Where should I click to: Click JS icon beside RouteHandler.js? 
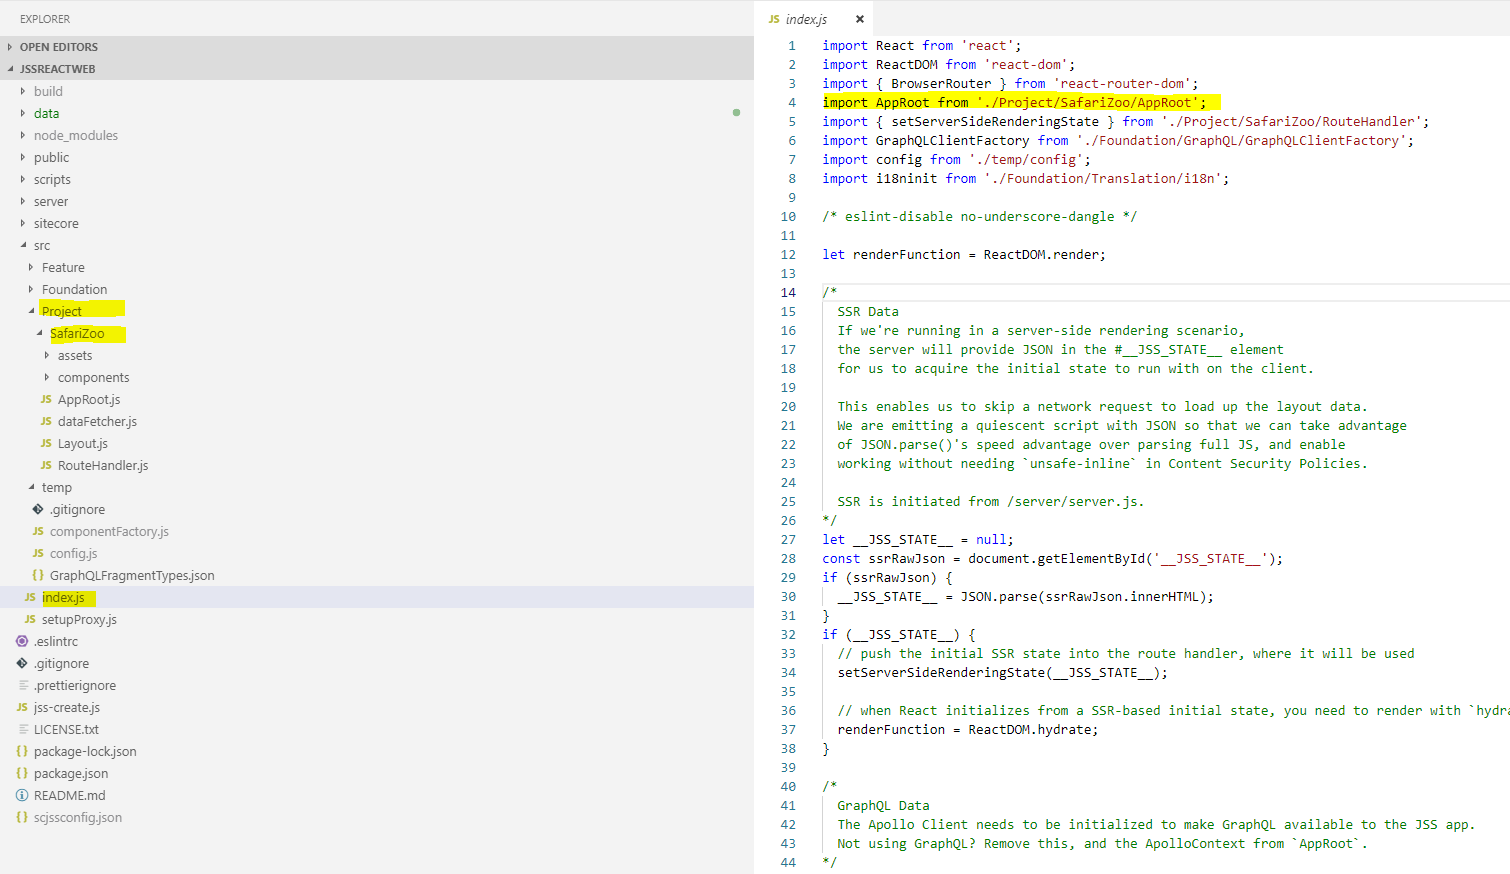(46, 465)
